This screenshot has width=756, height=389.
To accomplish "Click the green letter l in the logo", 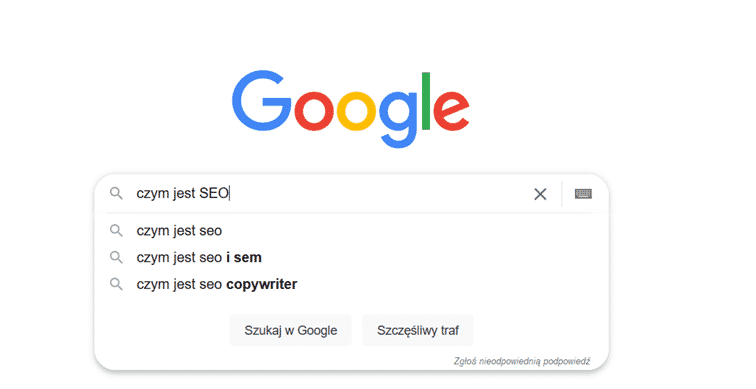I will (x=426, y=101).
